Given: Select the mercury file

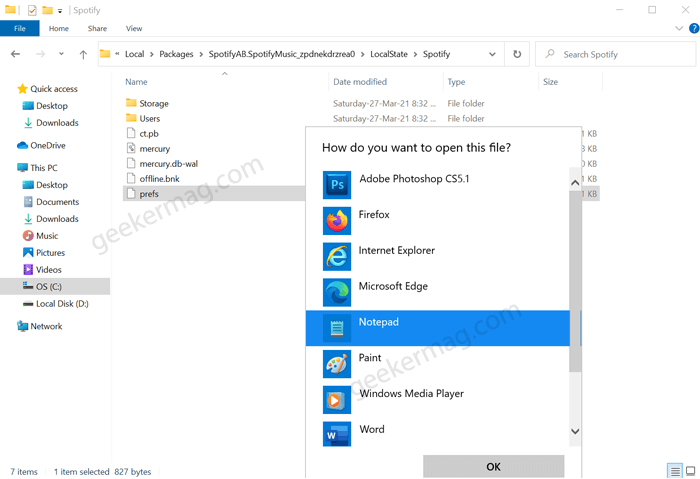Looking at the screenshot, I should point(154,149).
